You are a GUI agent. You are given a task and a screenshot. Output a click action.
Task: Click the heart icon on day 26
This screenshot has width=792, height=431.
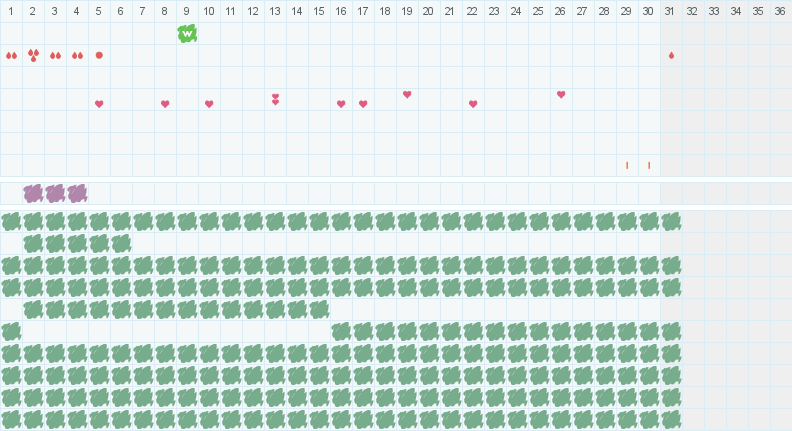tap(561, 95)
